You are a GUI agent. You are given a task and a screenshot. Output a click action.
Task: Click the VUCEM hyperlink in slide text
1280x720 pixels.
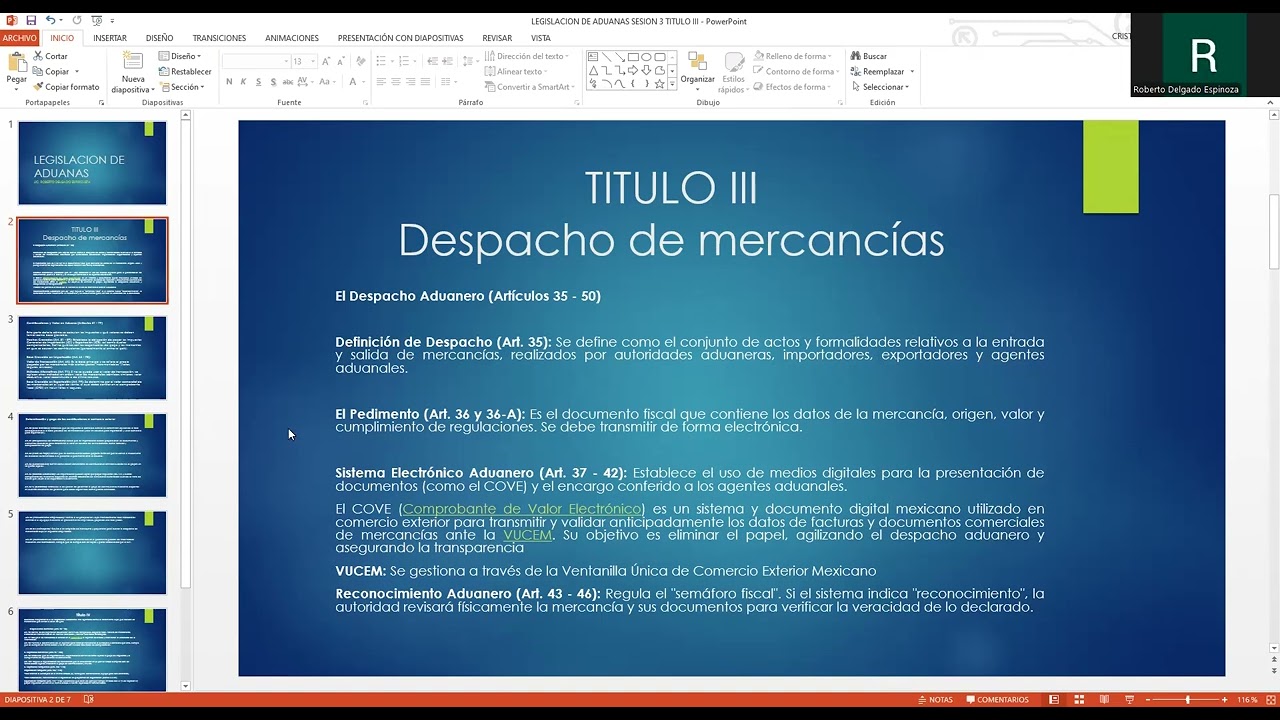528,535
